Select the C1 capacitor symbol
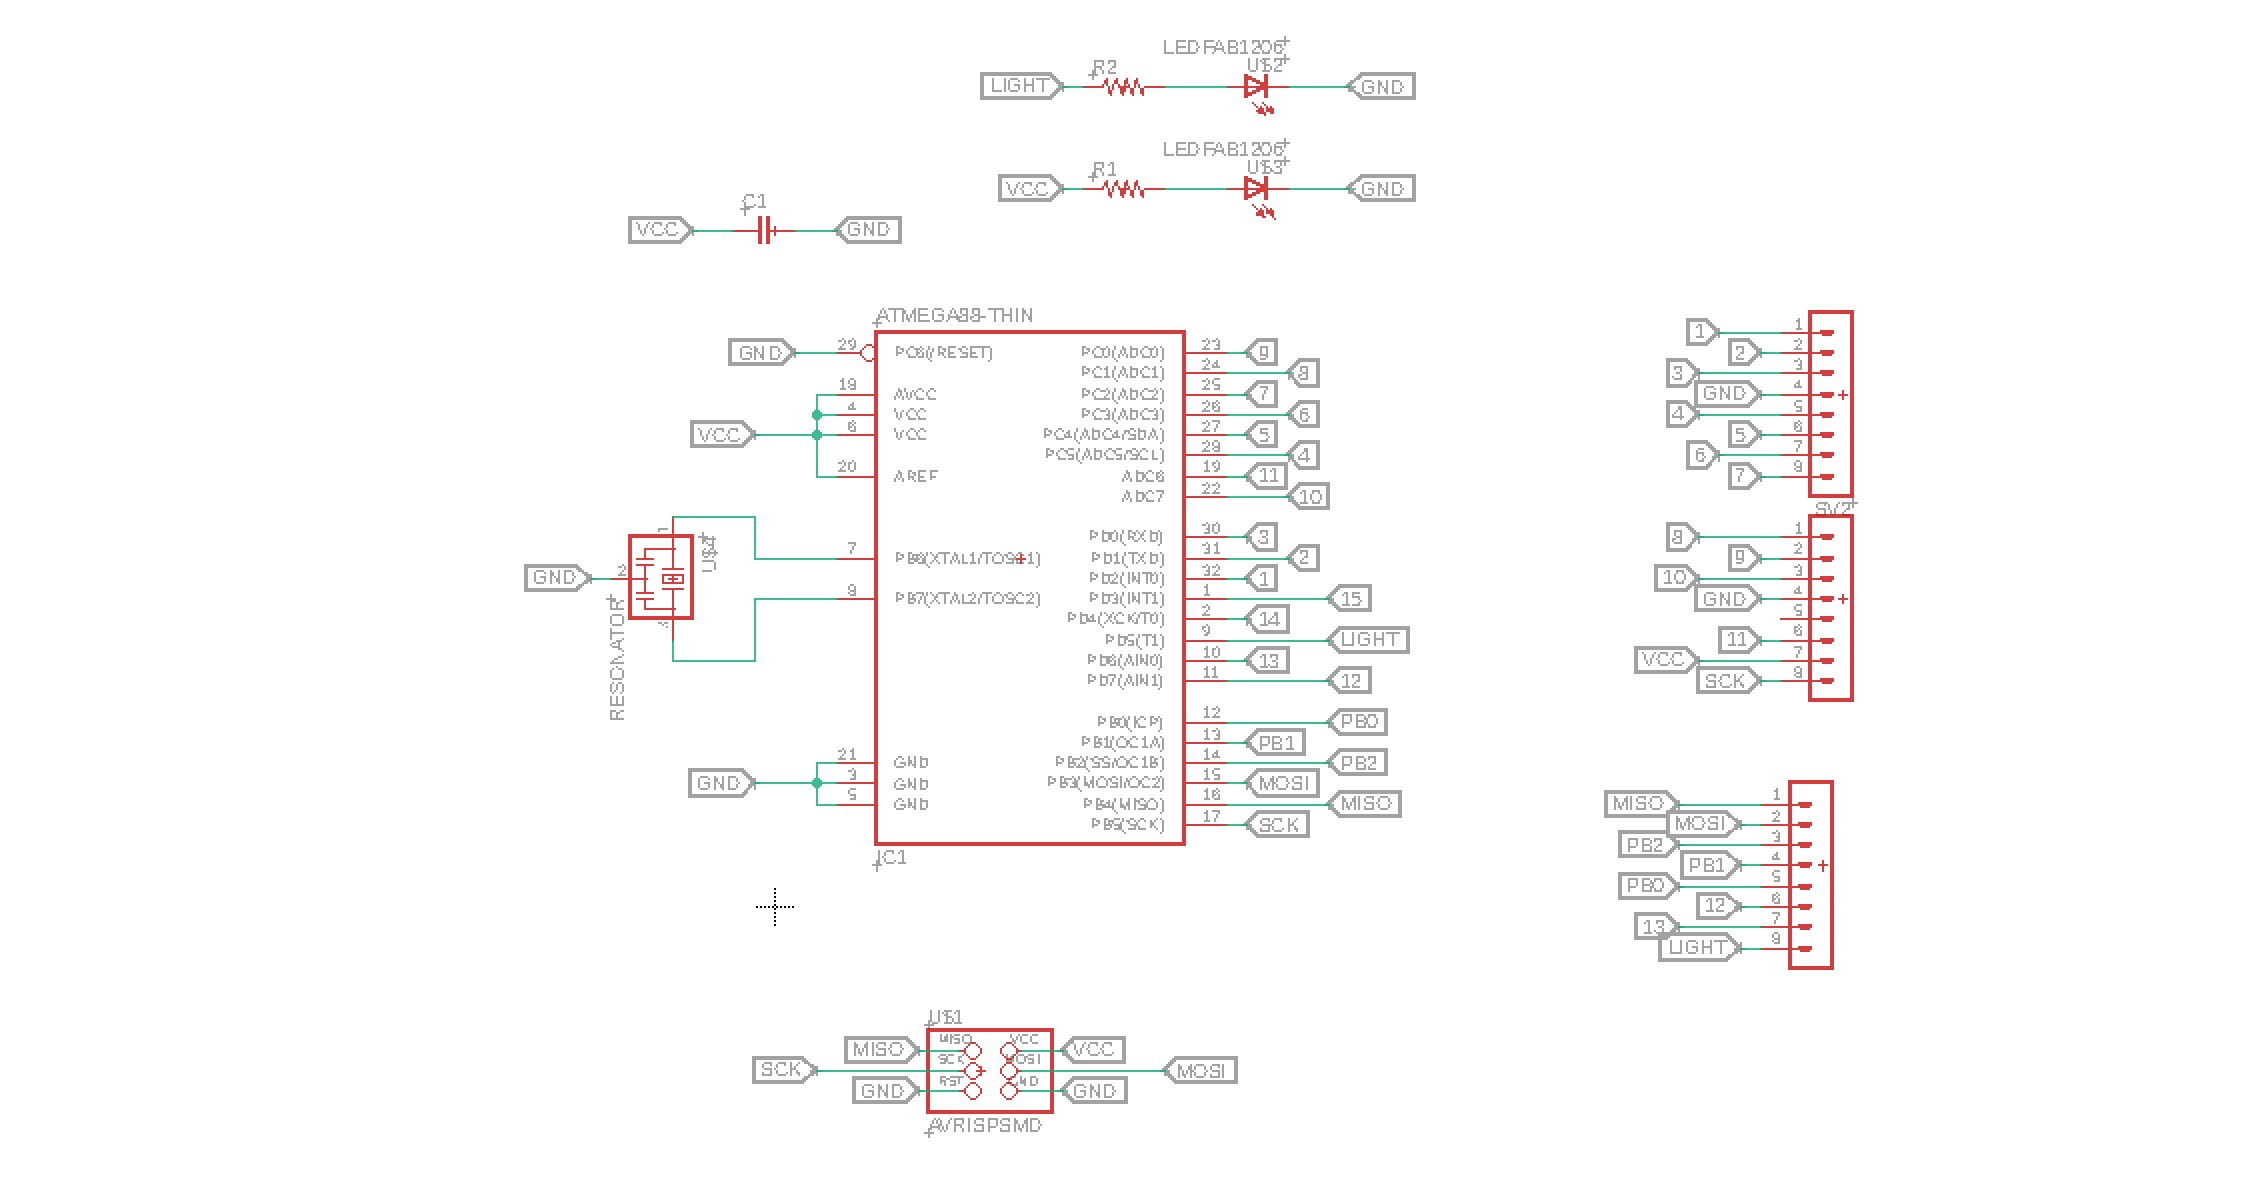 (x=764, y=231)
